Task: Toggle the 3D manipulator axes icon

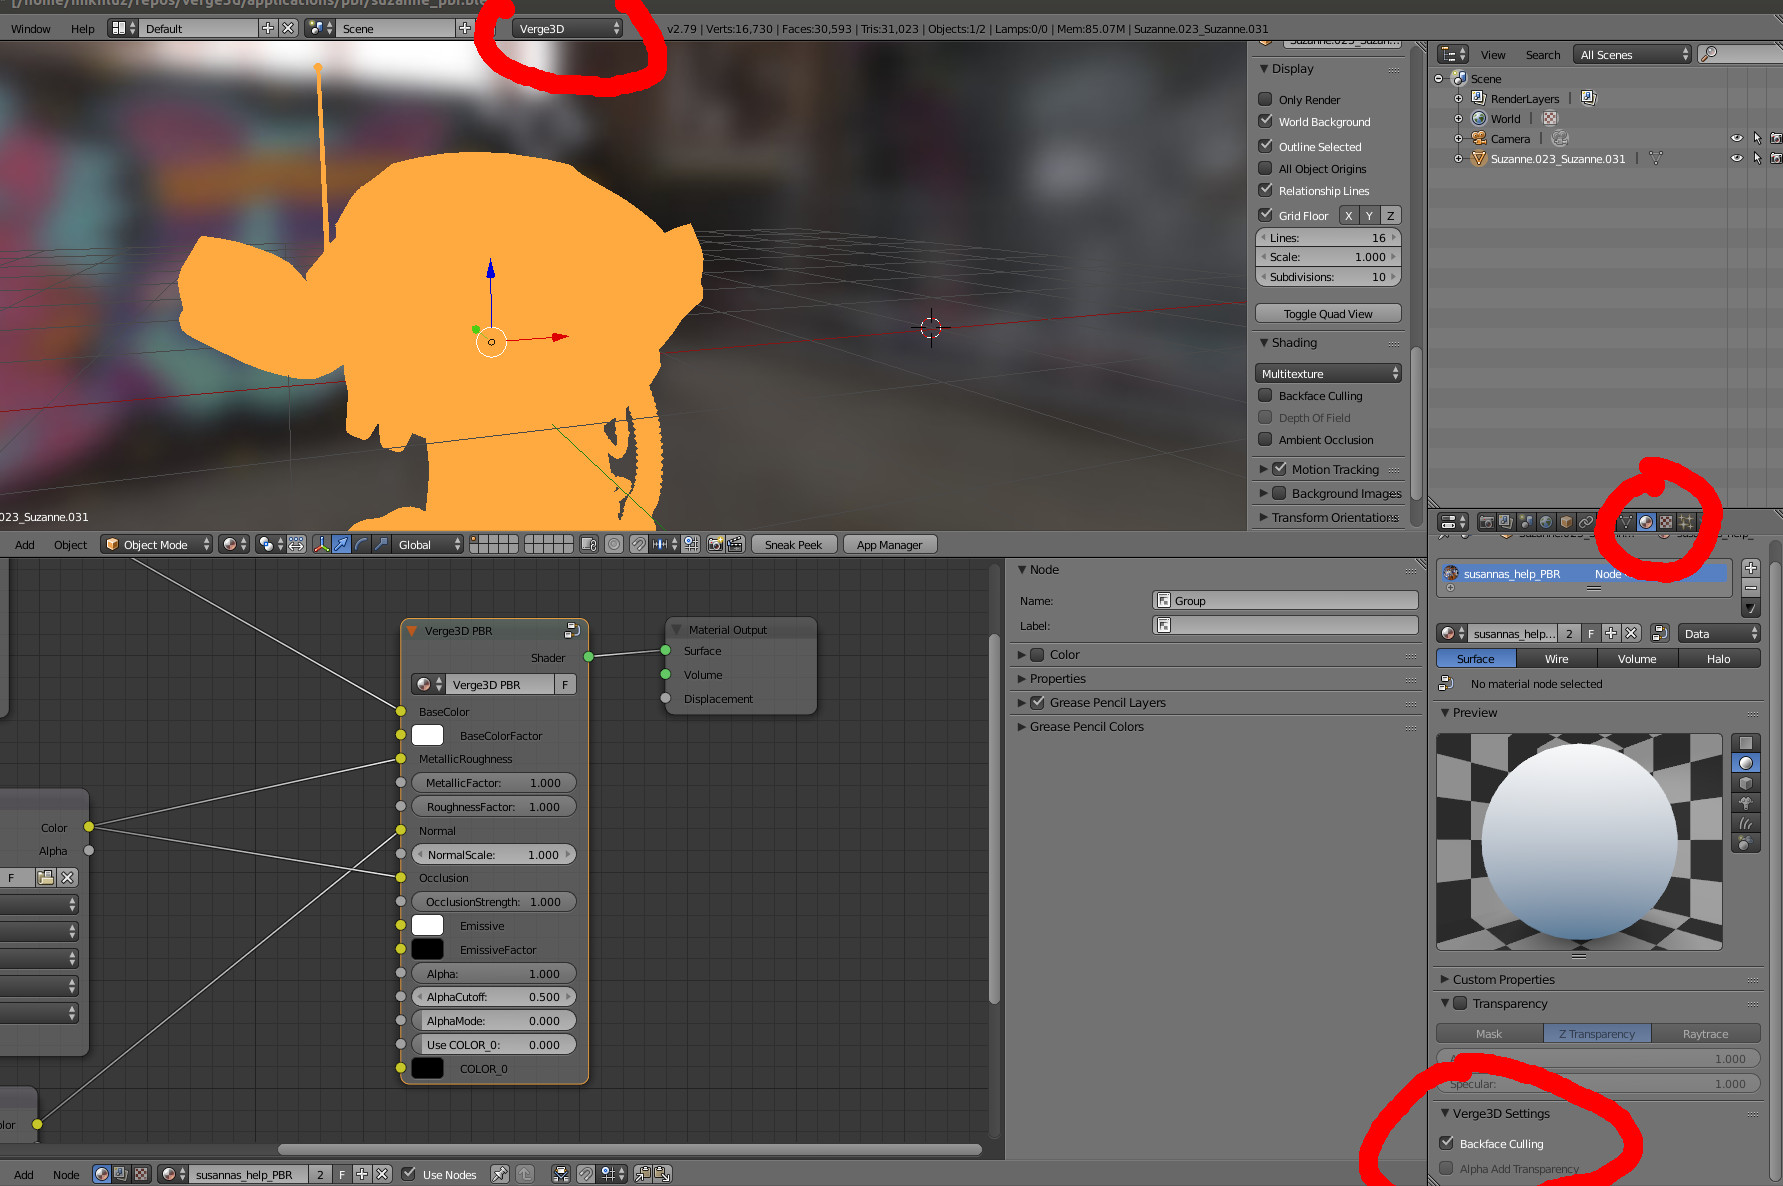Action: pyautogui.click(x=321, y=544)
